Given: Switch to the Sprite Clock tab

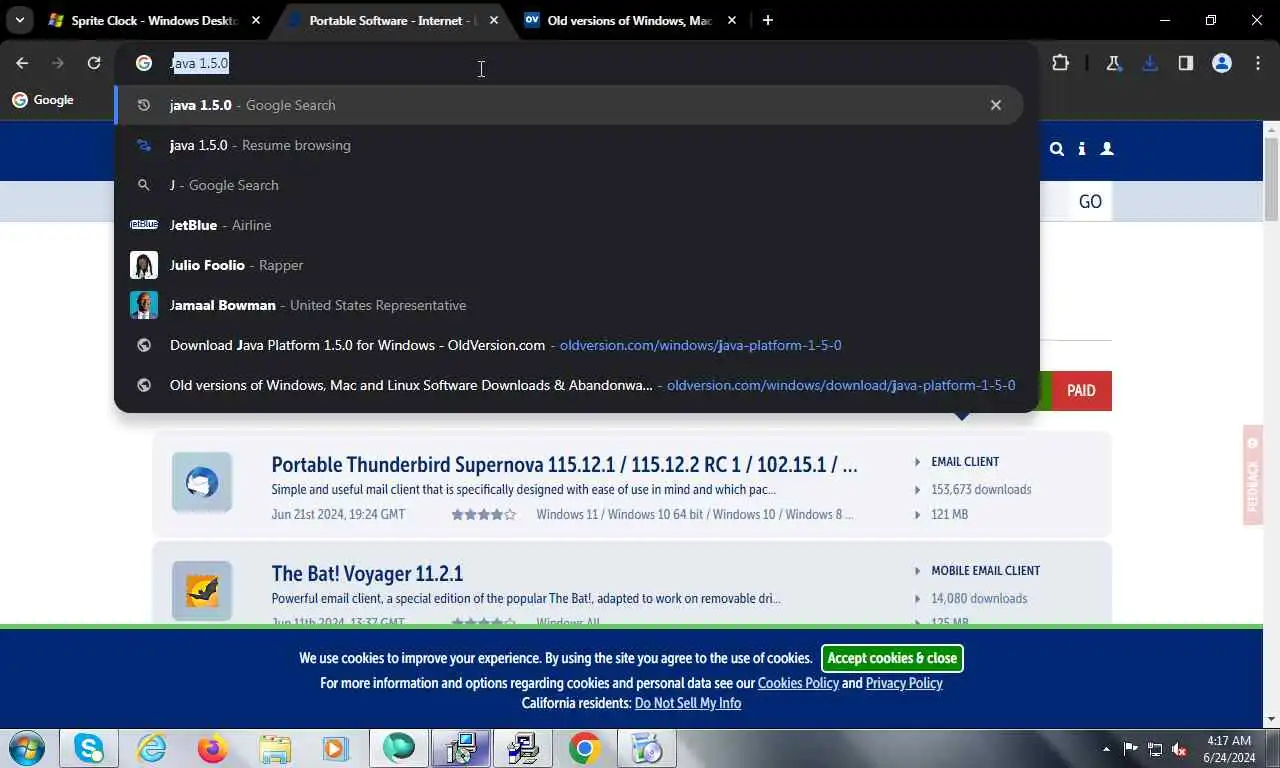Looking at the screenshot, I should click(155, 20).
